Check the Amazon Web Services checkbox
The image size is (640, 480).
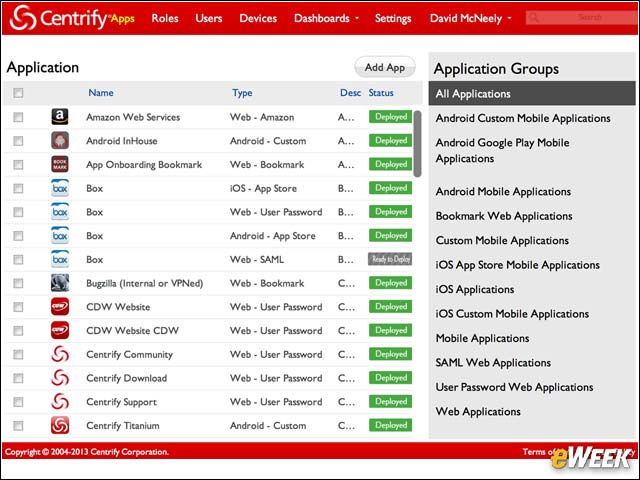18,117
